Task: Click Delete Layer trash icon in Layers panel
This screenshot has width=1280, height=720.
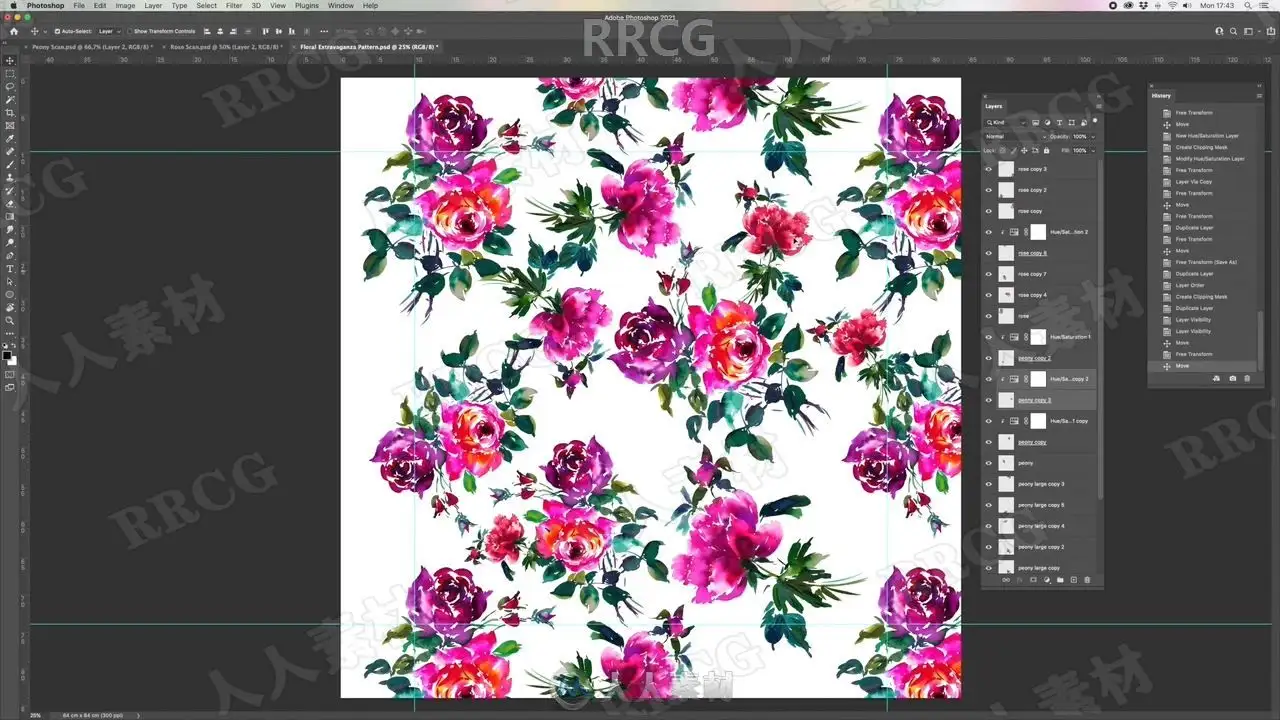Action: pos(1087,580)
